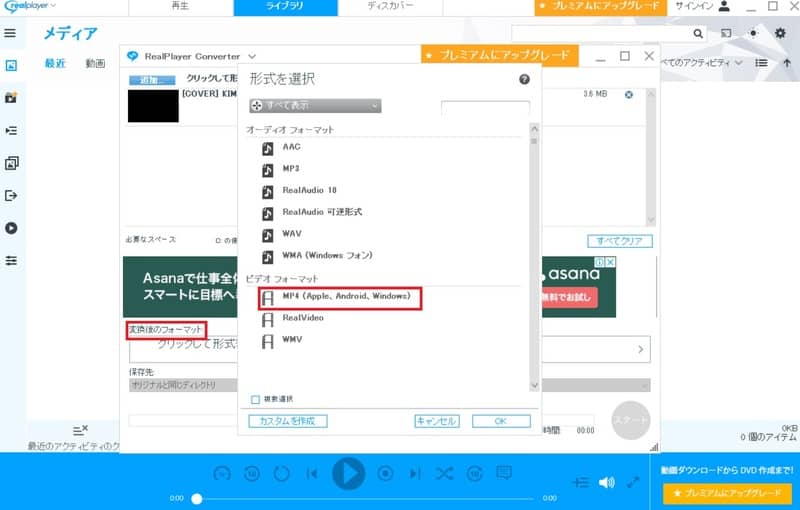
Task: Select RealAudio 10 format
Action: point(309,190)
